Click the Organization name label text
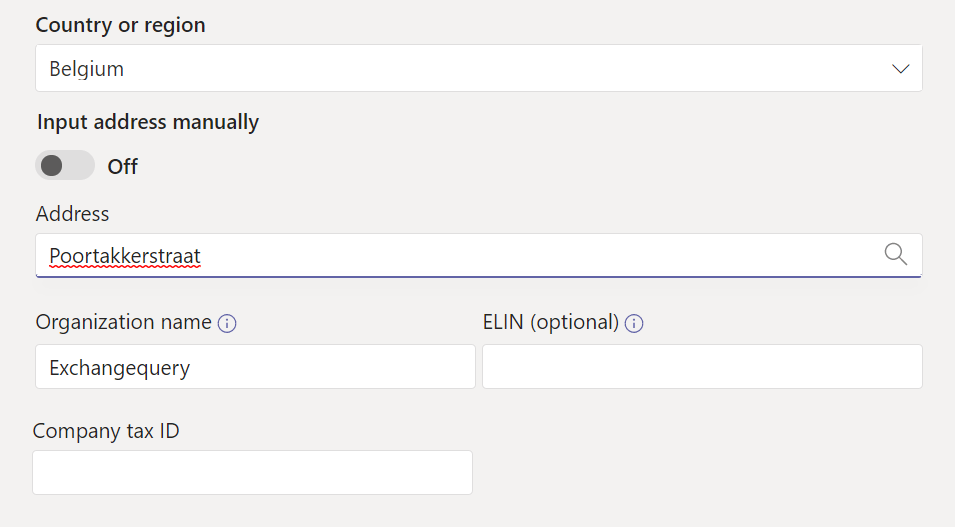The height and width of the screenshot is (527, 955). 123,322
